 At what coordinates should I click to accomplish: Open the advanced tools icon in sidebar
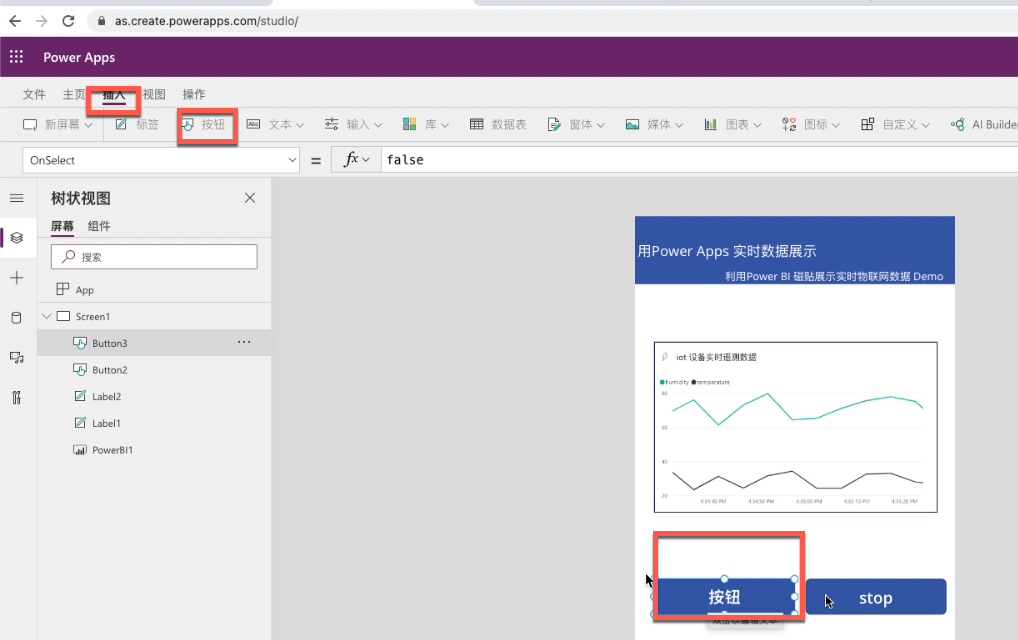pyautogui.click(x=17, y=397)
